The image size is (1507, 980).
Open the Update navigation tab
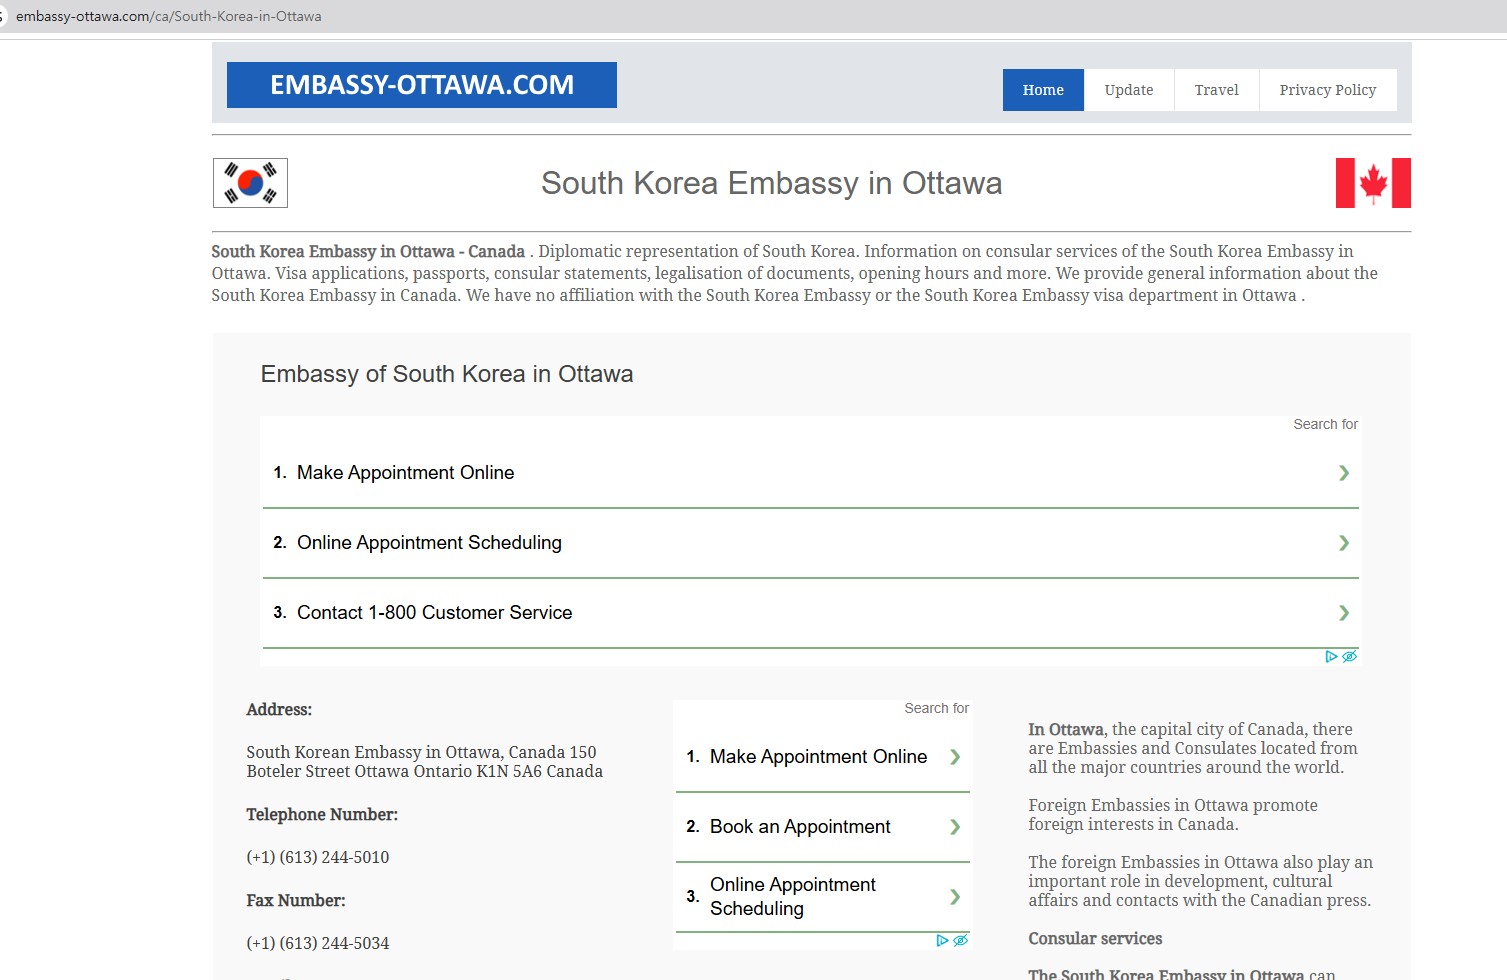tap(1128, 90)
